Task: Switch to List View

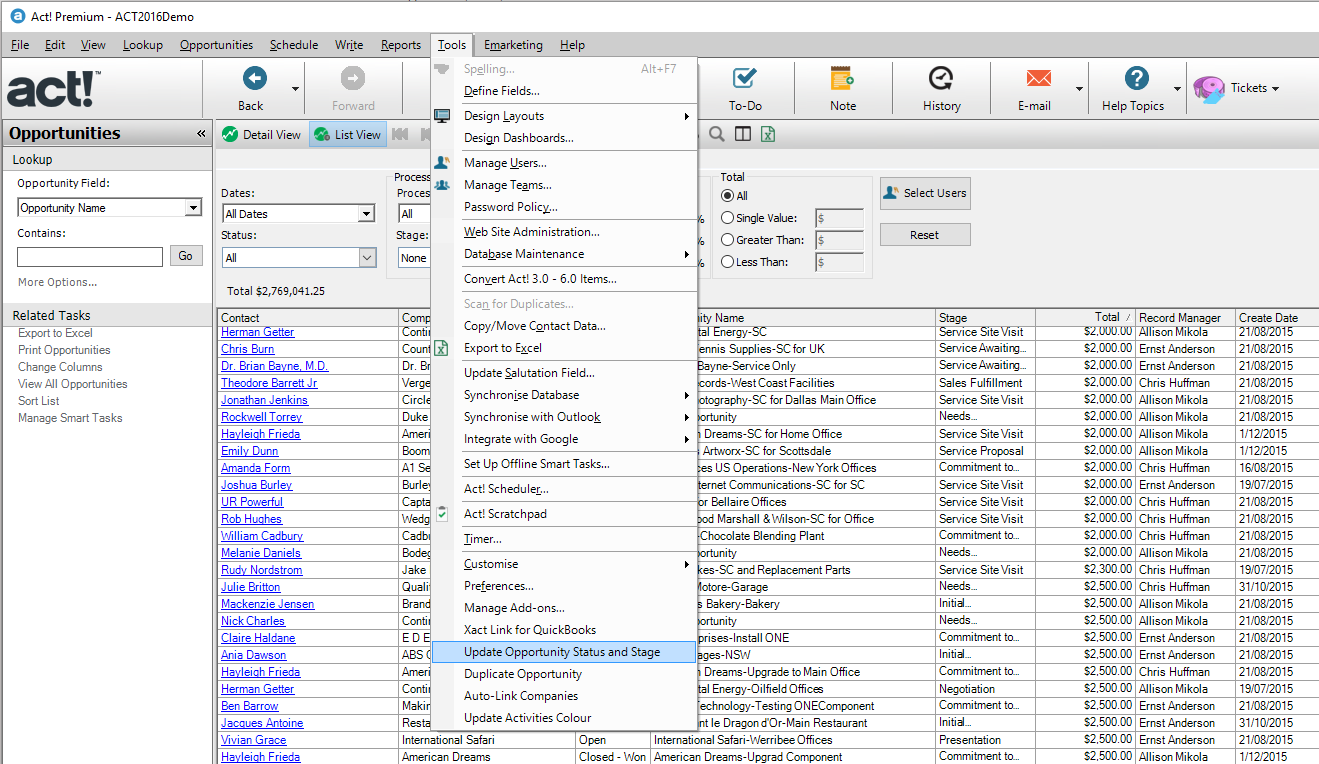Action: (x=347, y=134)
